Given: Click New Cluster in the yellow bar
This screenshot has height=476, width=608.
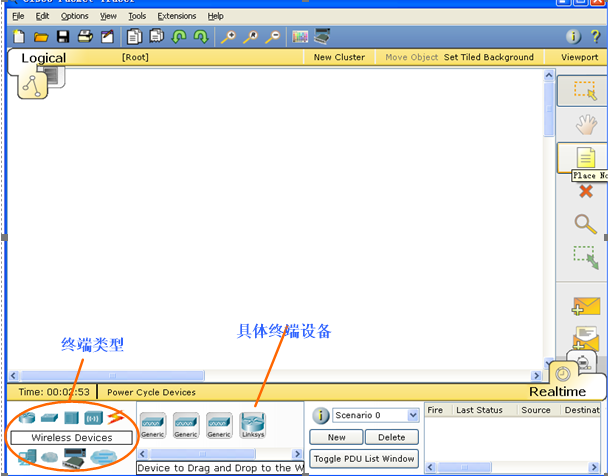Looking at the screenshot, I should (339, 57).
